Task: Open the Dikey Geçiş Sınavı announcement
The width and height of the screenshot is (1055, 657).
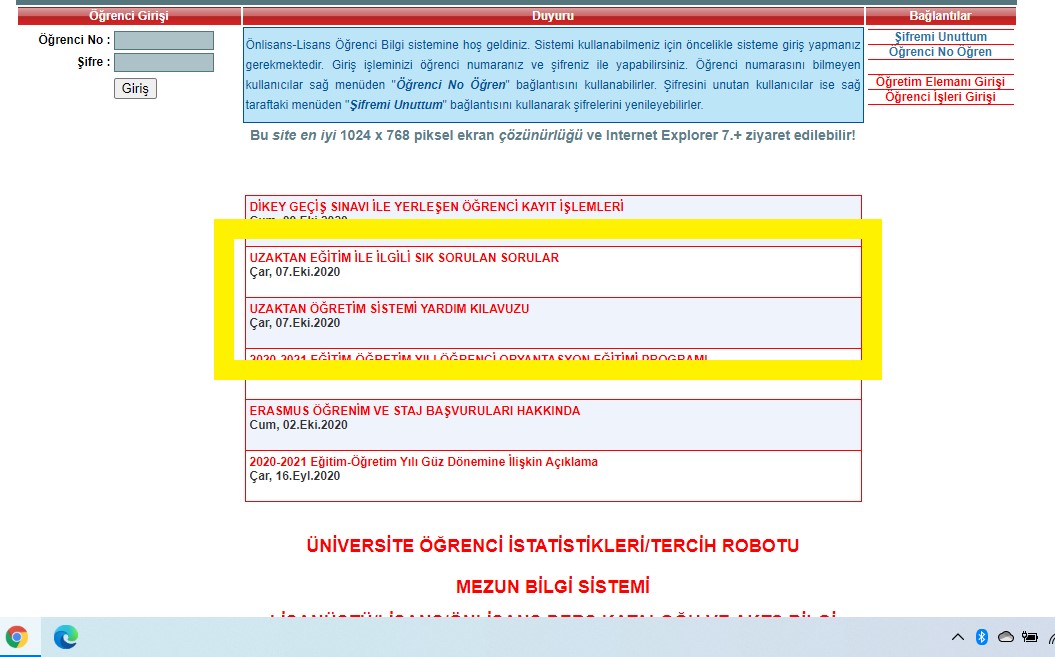Action: click(x=436, y=207)
